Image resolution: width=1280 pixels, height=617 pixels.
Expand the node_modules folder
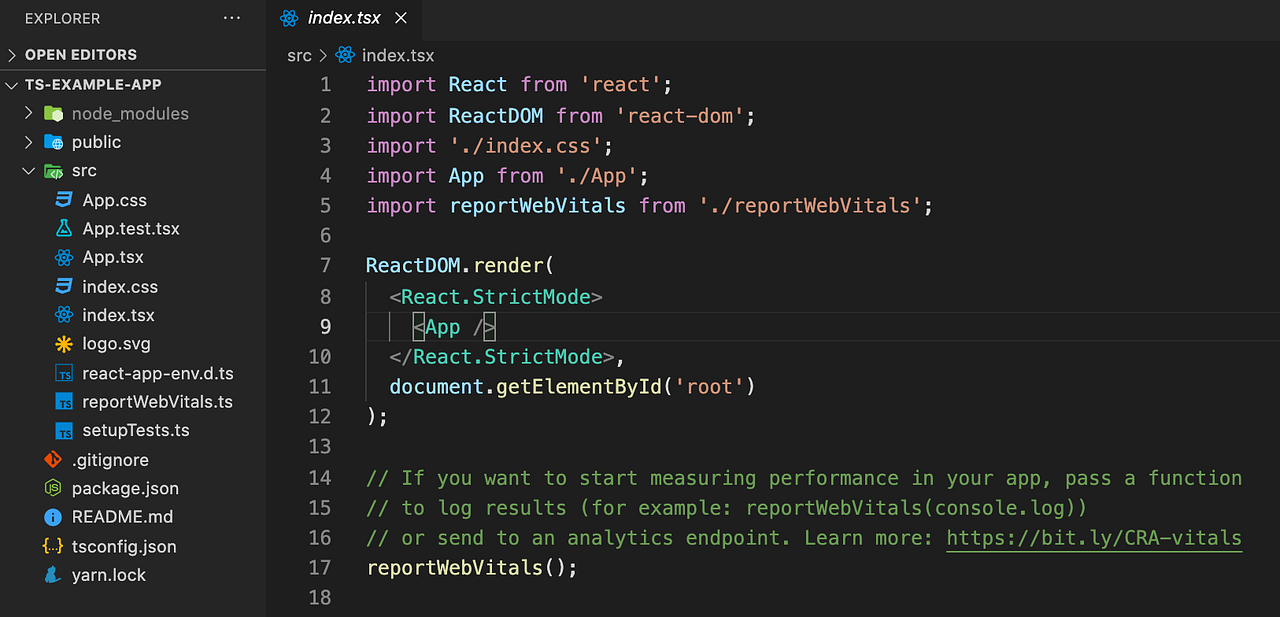[x=28, y=113]
